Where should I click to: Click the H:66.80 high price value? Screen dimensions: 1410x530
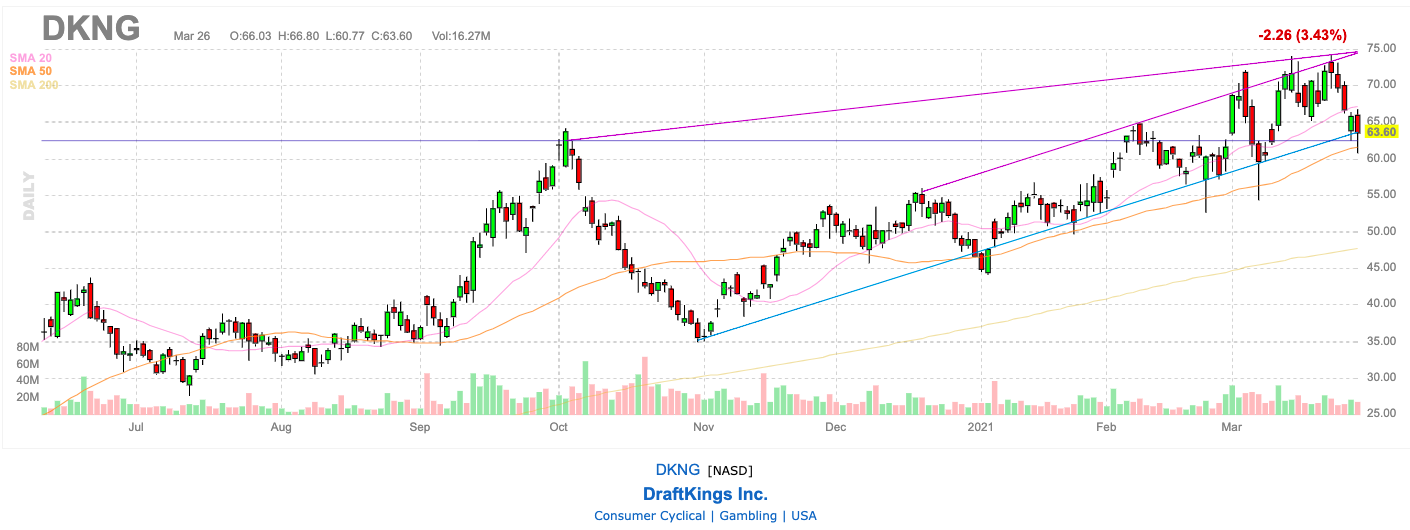[300, 36]
